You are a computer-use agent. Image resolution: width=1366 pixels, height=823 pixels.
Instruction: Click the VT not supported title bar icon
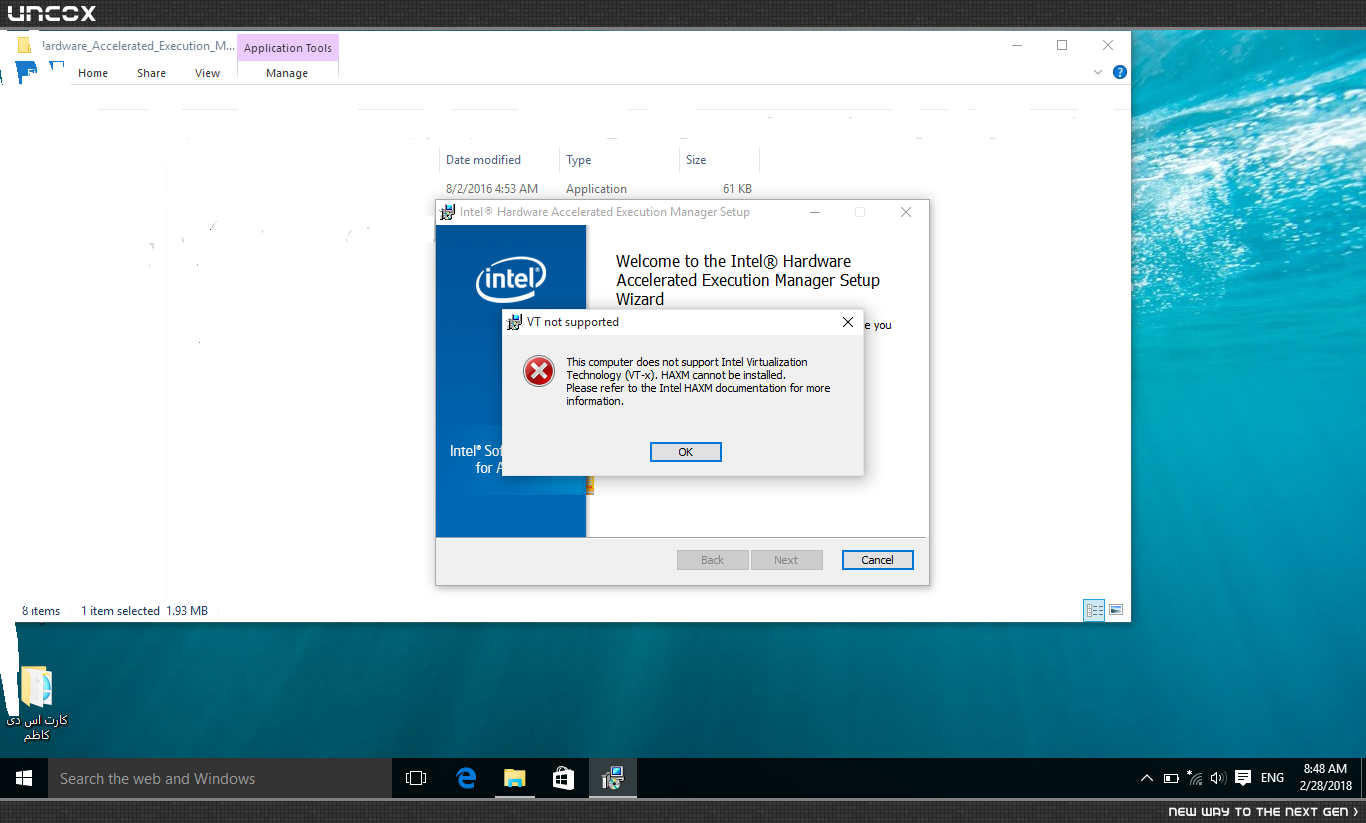coord(515,322)
